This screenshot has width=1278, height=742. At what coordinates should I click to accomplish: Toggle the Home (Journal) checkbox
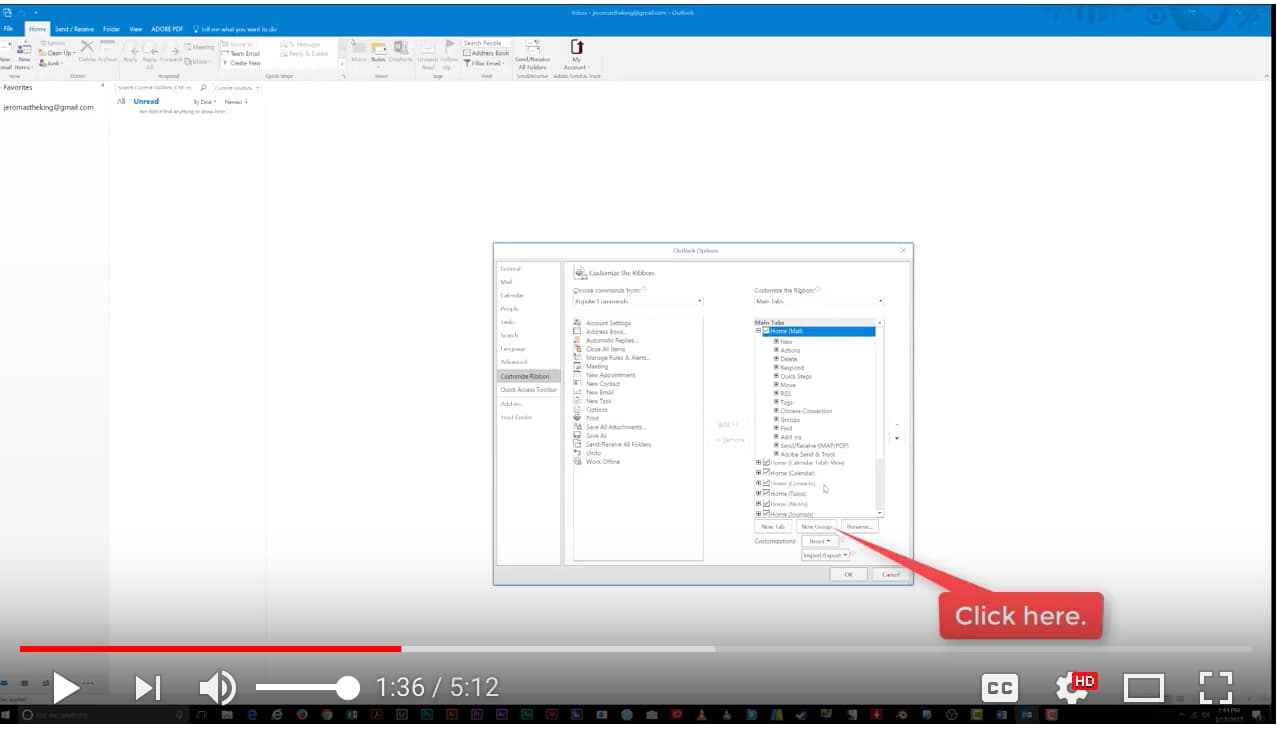coord(765,514)
